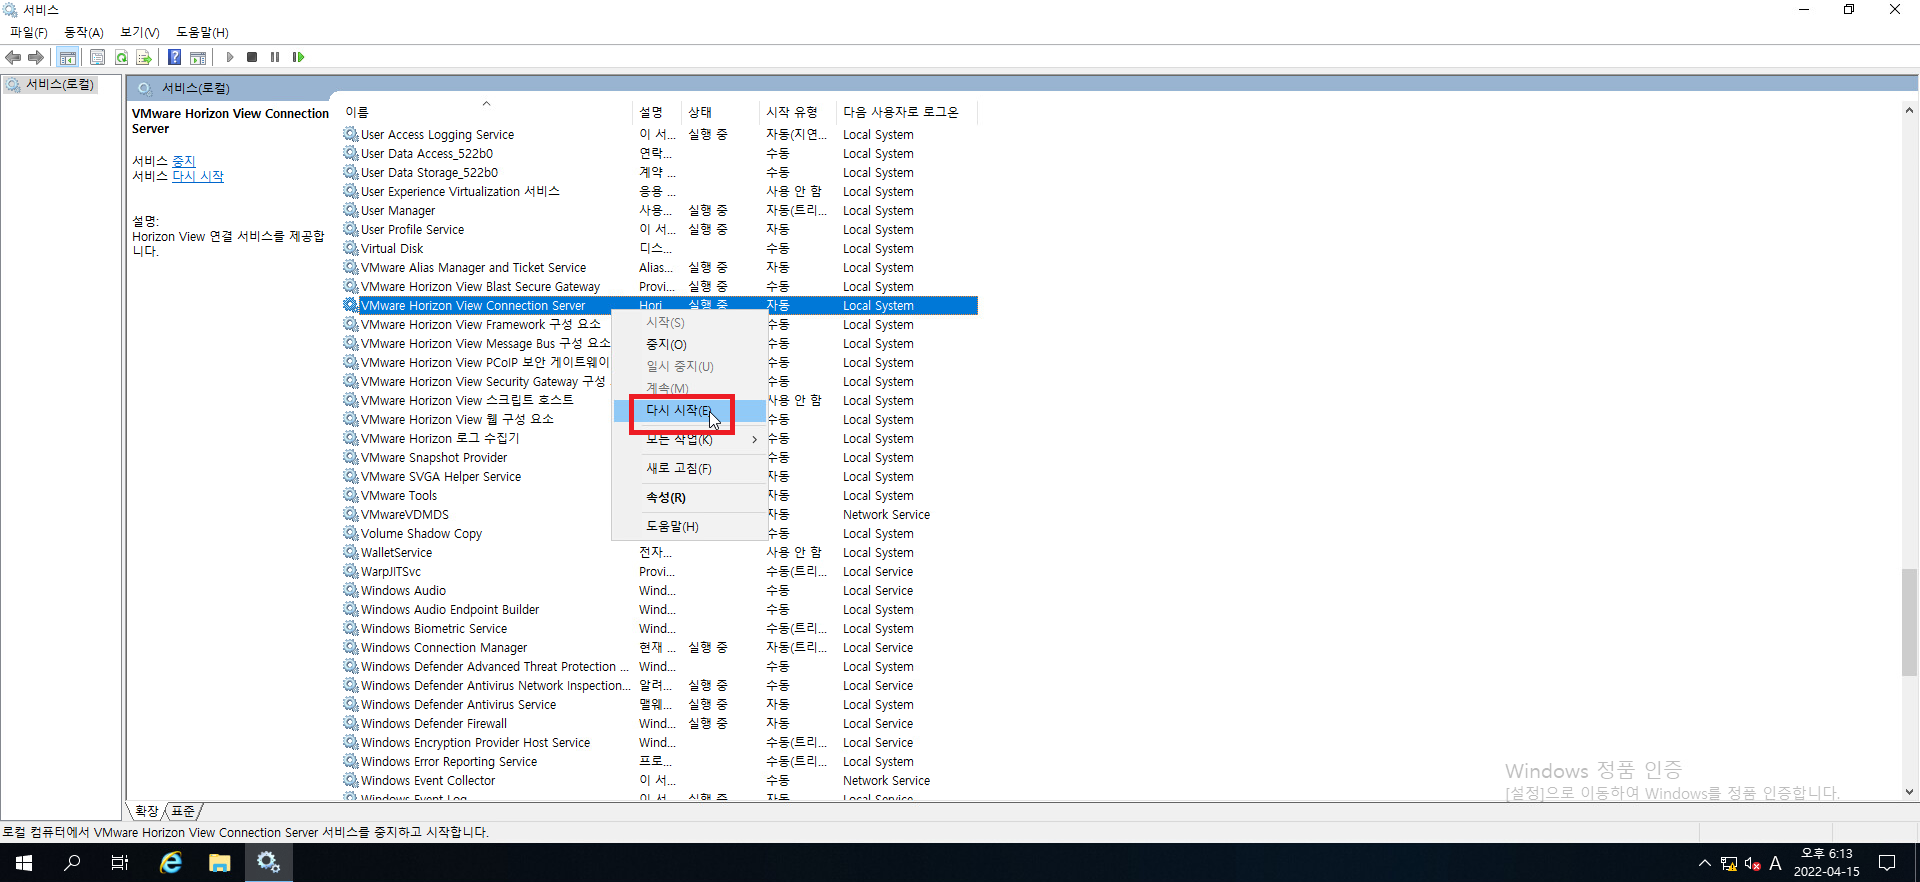This screenshot has height=882, width=1920.
Task: Click the Pause Service toolbar icon
Action: (x=275, y=57)
